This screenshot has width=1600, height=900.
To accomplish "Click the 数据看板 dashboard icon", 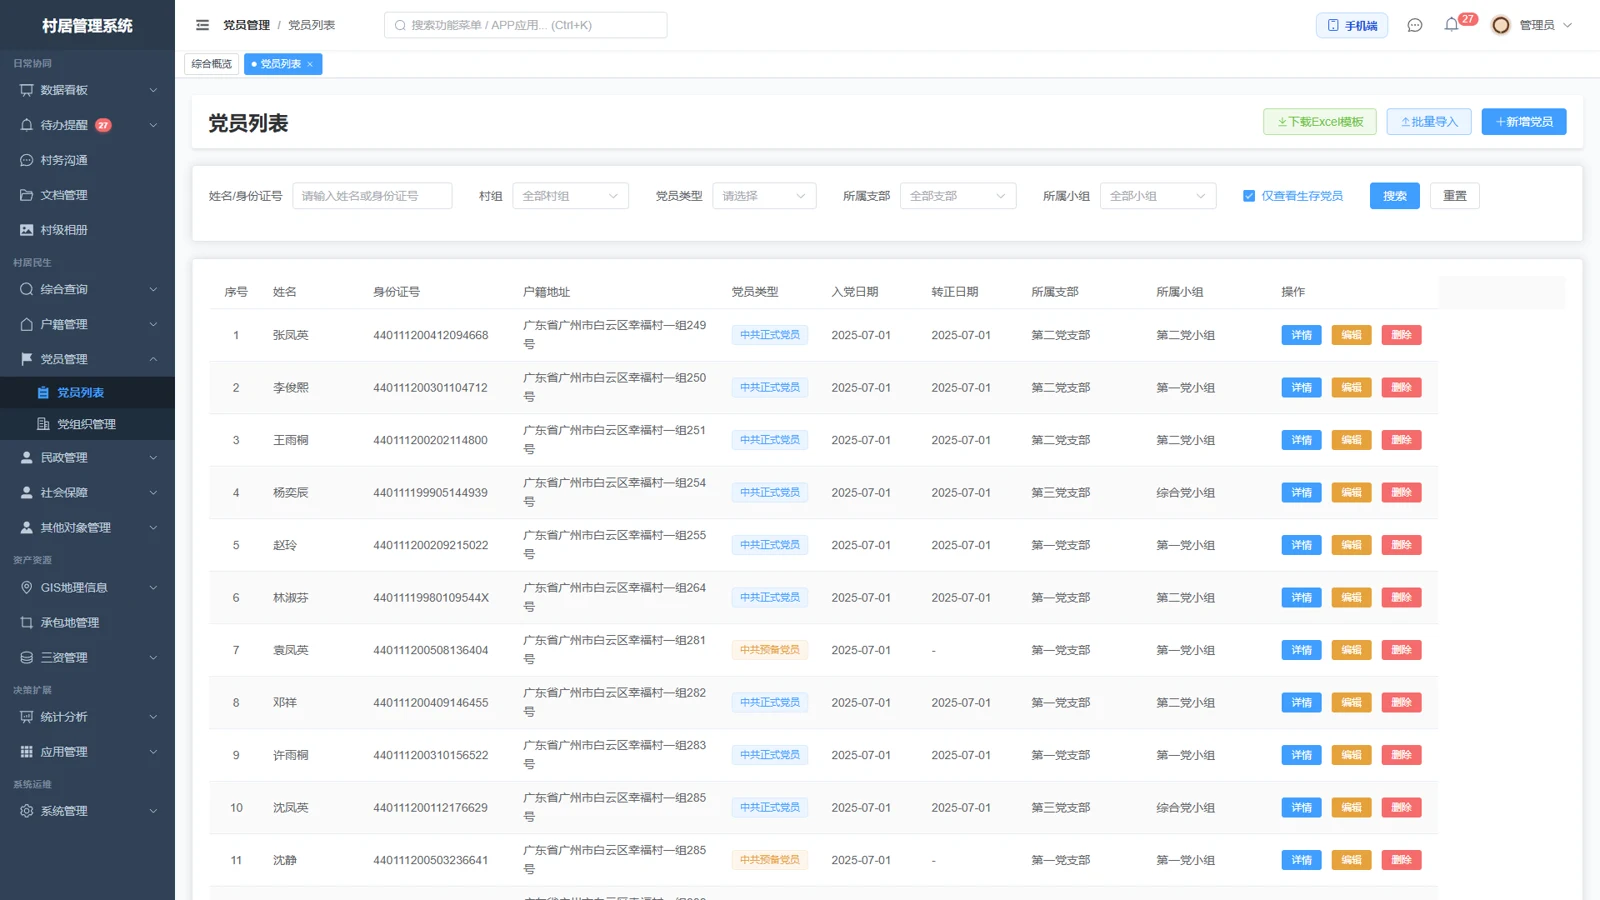I will 27,90.
